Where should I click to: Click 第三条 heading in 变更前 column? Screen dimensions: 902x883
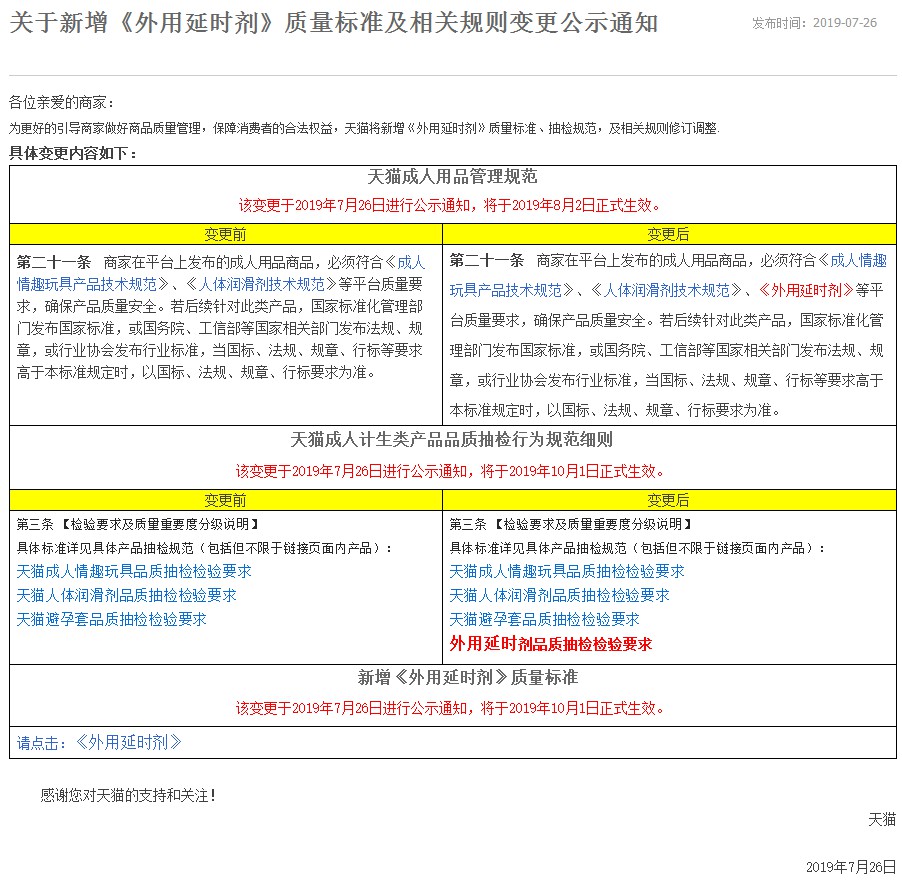pyautogui.click(x=138, y=525)
